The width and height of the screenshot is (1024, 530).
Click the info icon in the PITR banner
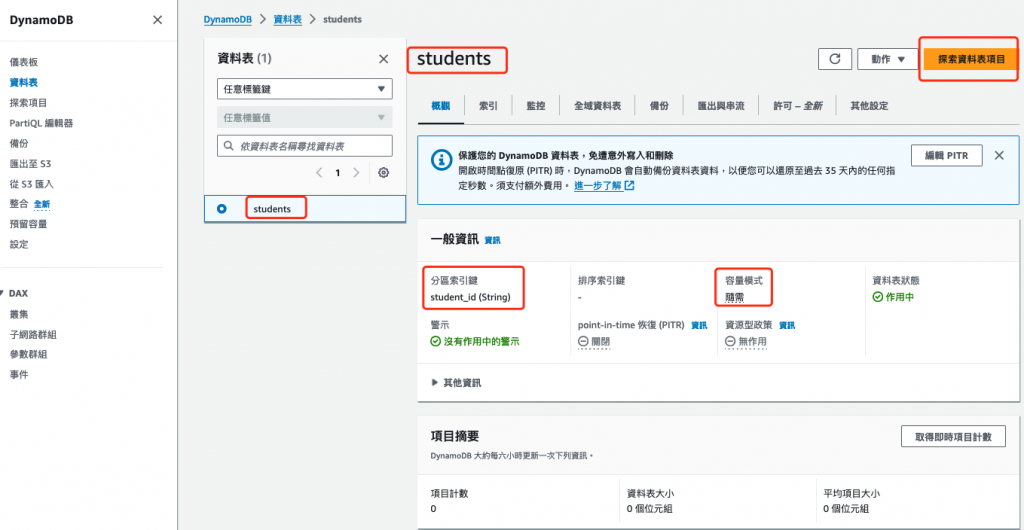click(x=441, y=159)
